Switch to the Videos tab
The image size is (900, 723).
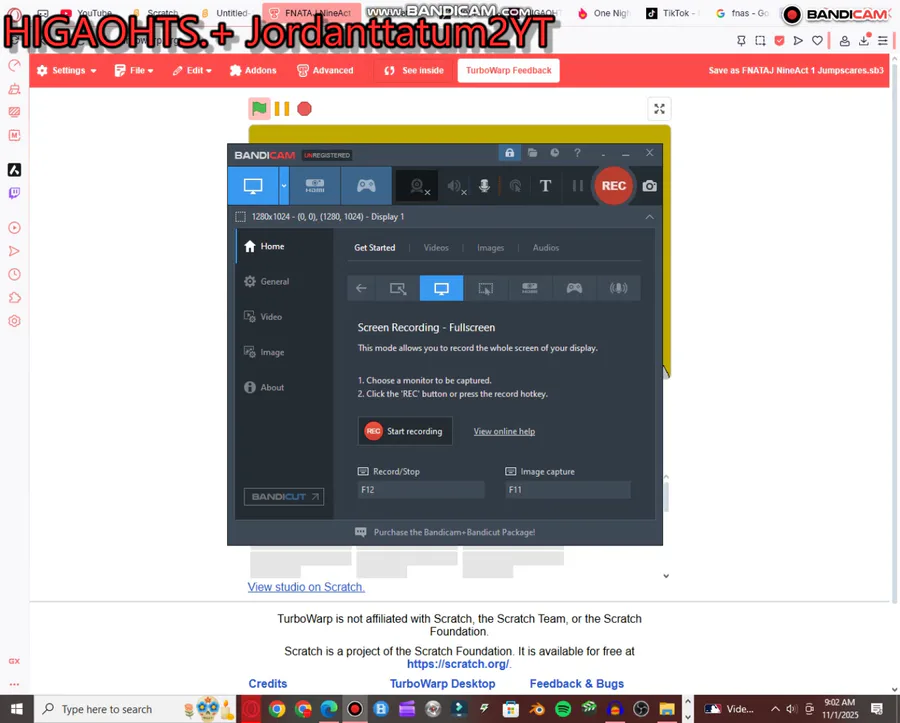[436, 248]
